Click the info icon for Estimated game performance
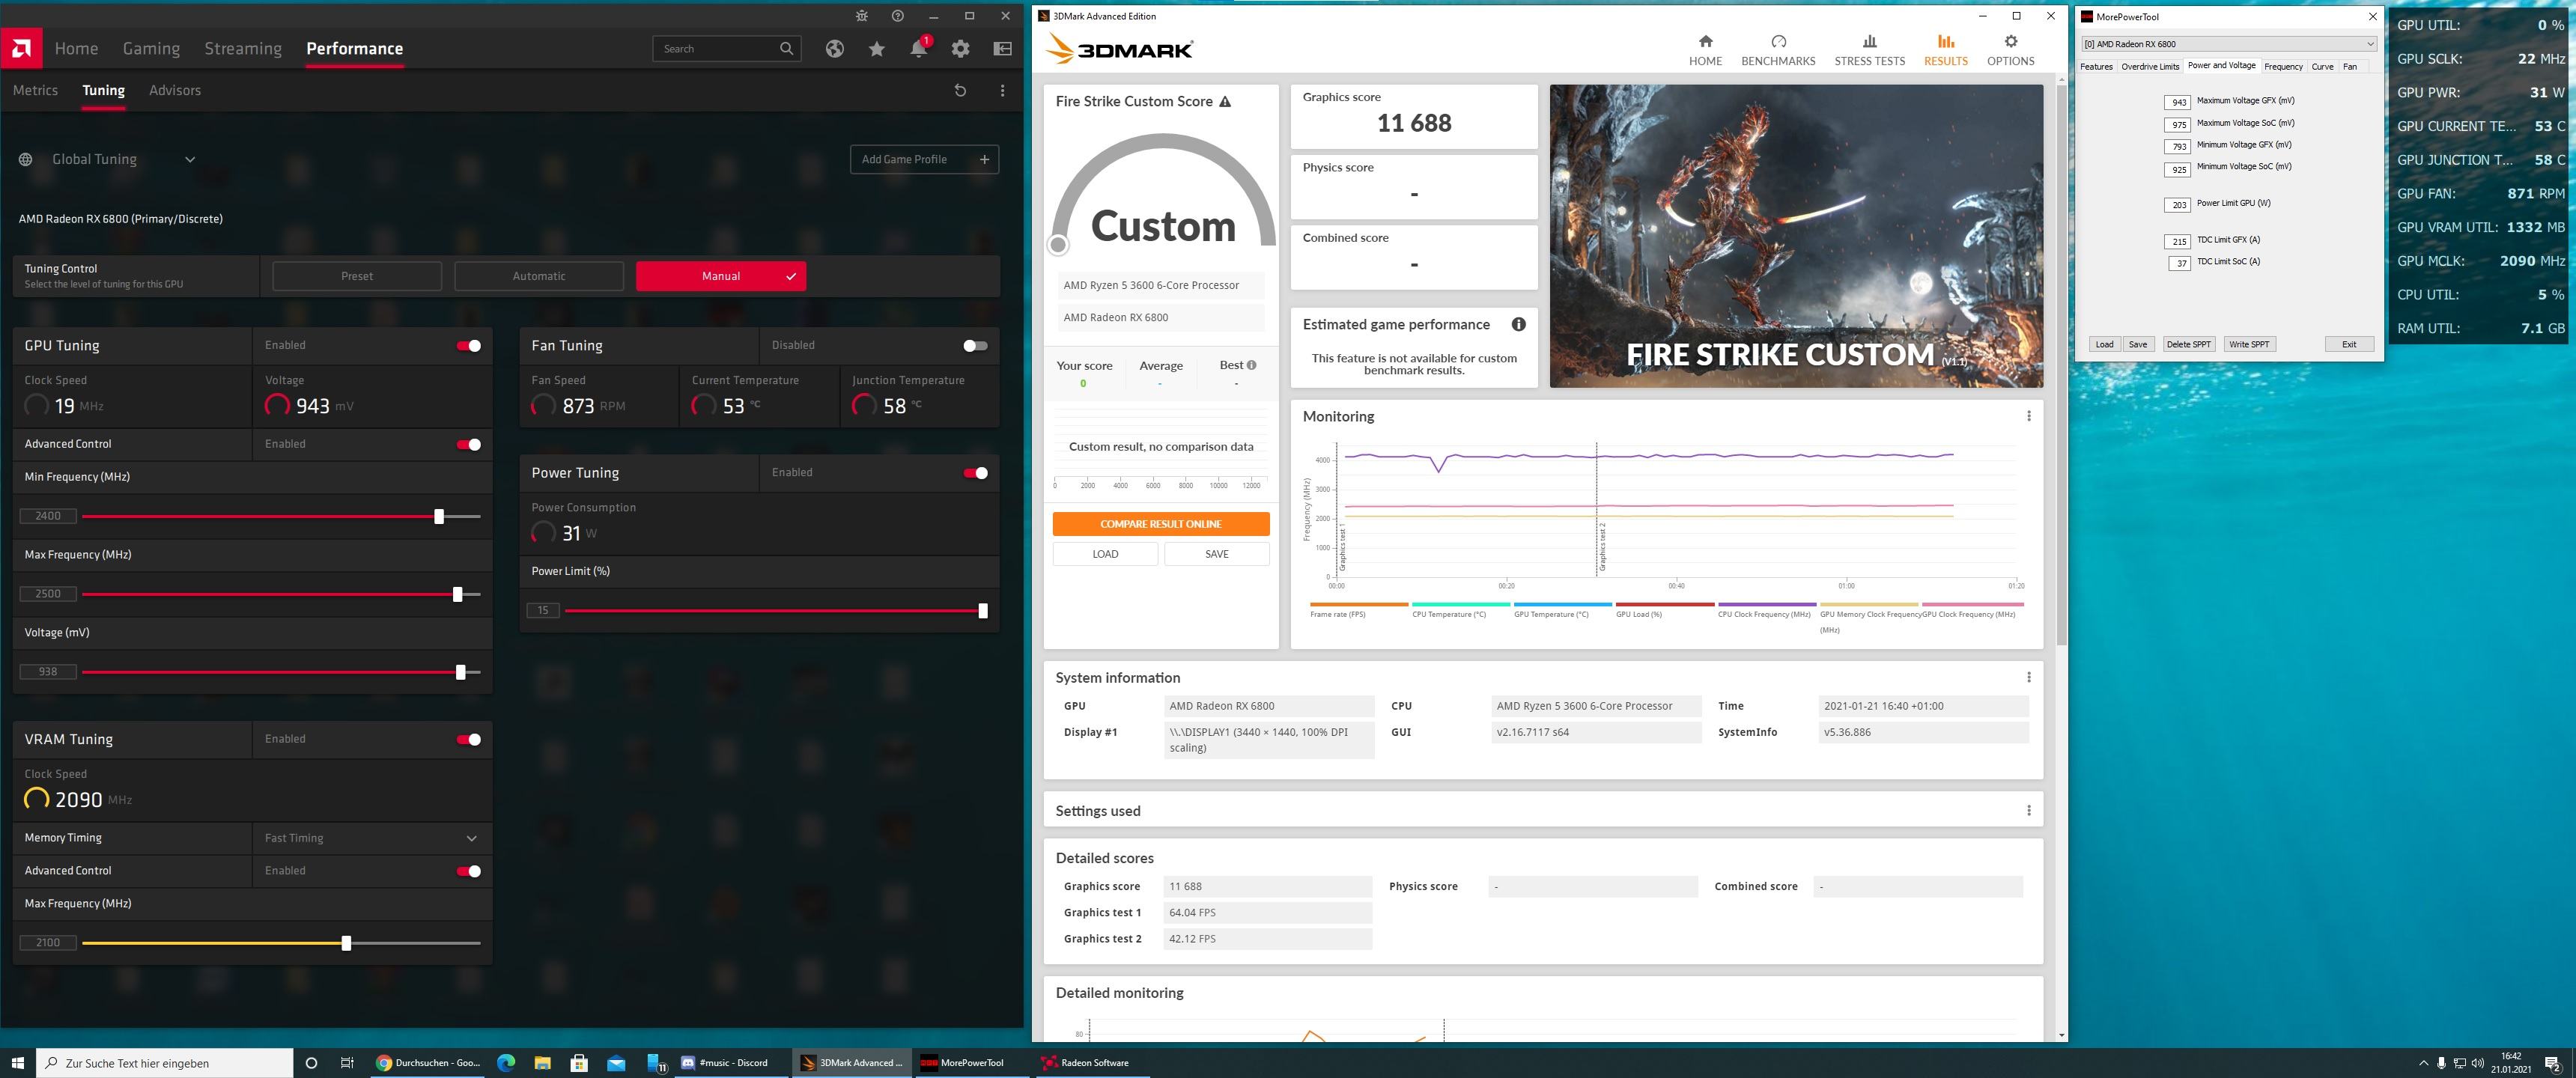 (1518, 324)
